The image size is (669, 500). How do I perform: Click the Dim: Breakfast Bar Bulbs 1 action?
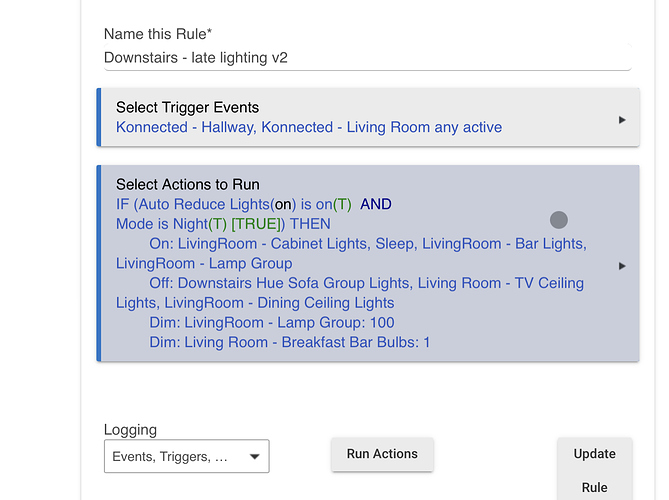(290, 342)
